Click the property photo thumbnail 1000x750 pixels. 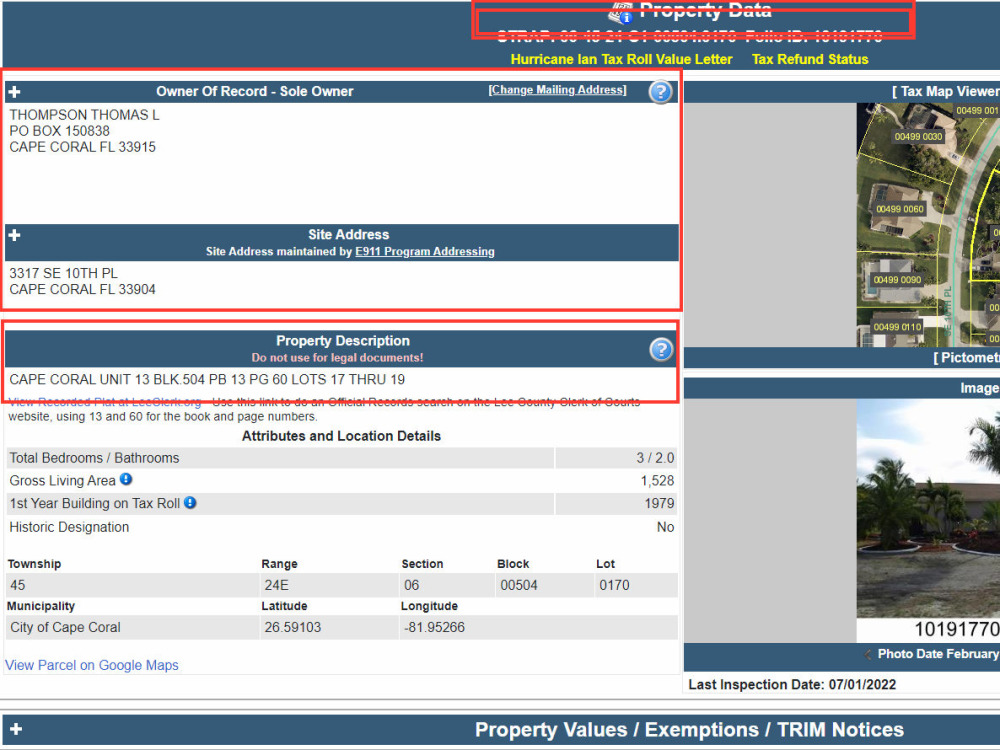pyautogui.click(x=928, y=508)
